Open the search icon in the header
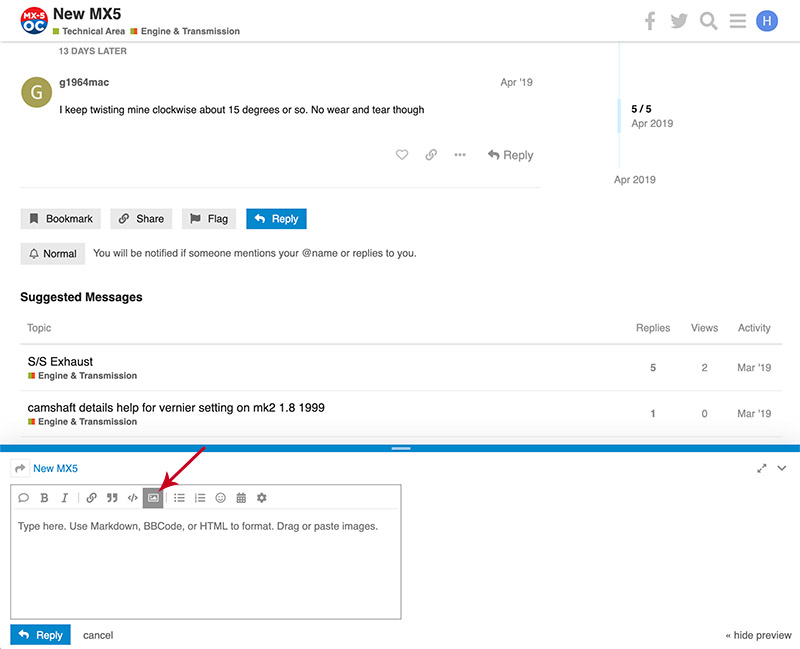Screen dimensions: 800x649 tap(709, 21)
